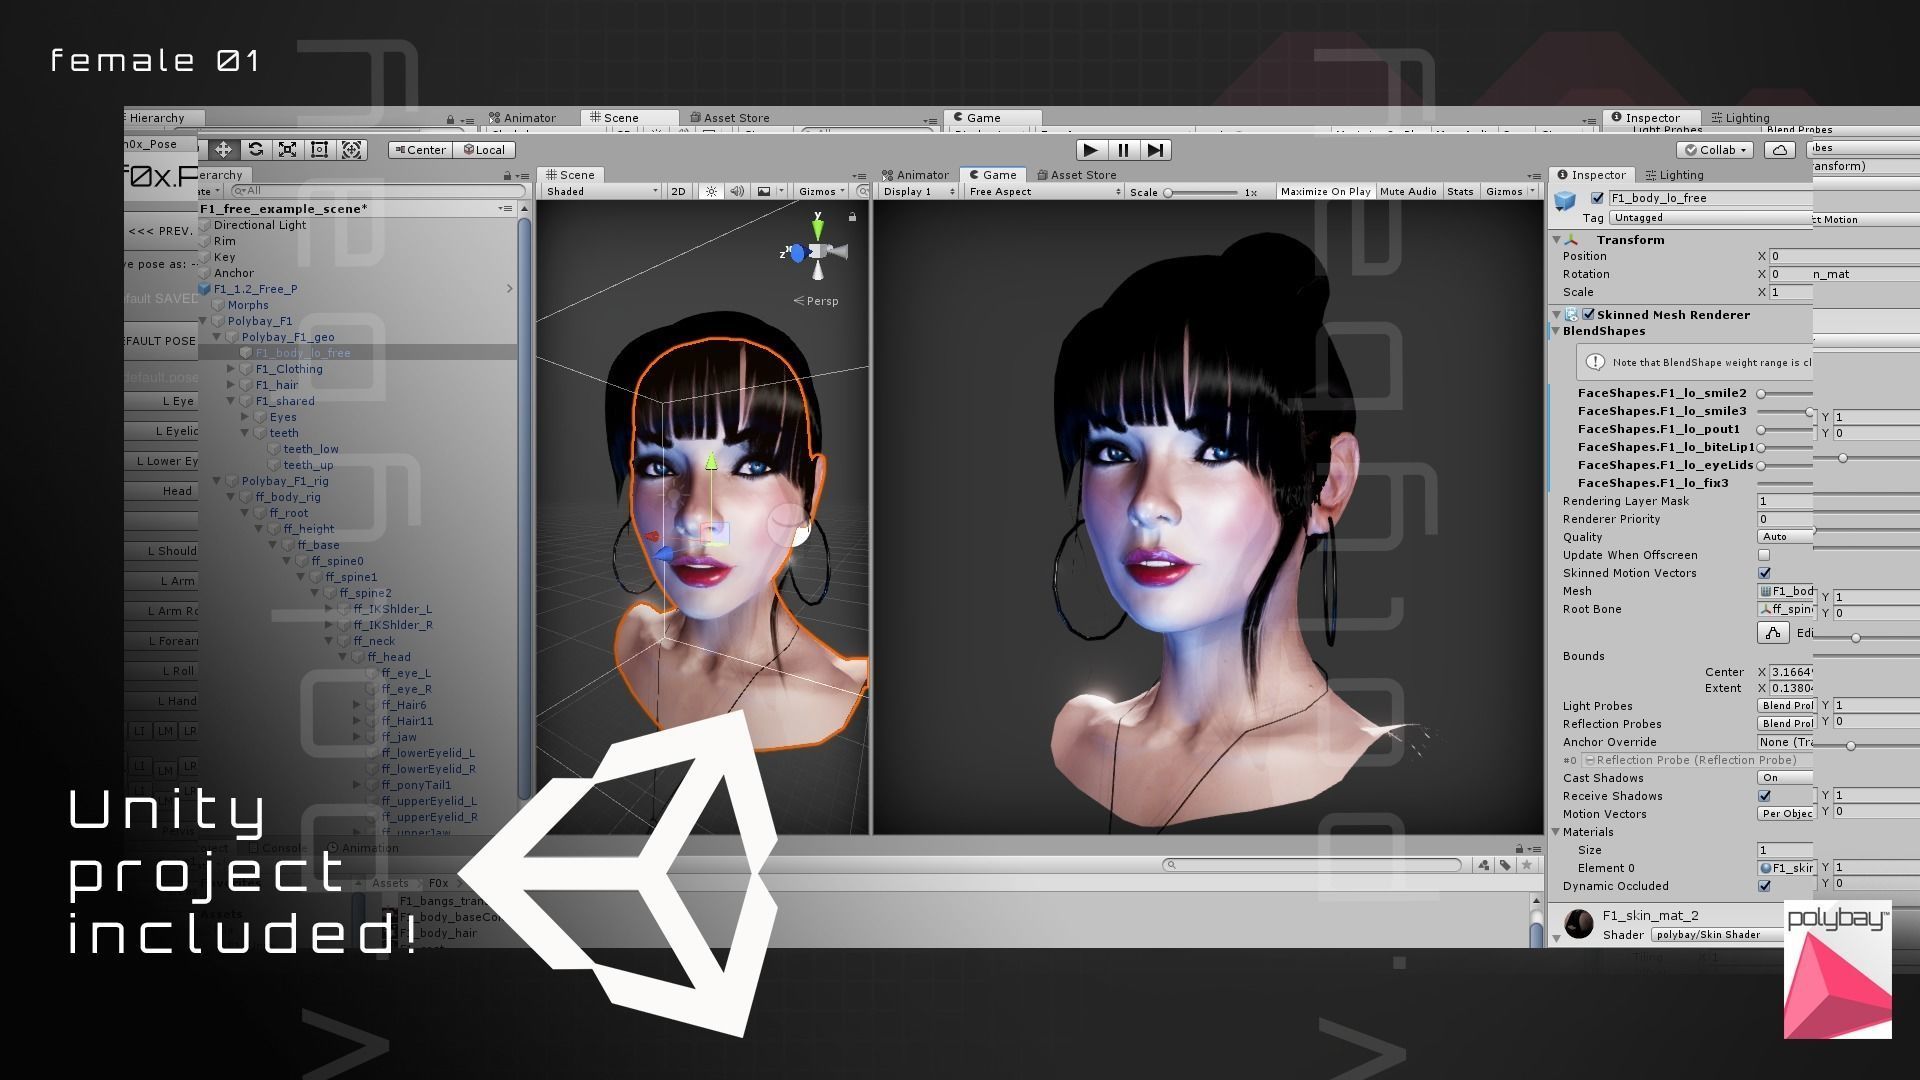Click the Project search by label icon
The height and width of the screenshot is (1080, 1920).
(x=1505, y=865)
